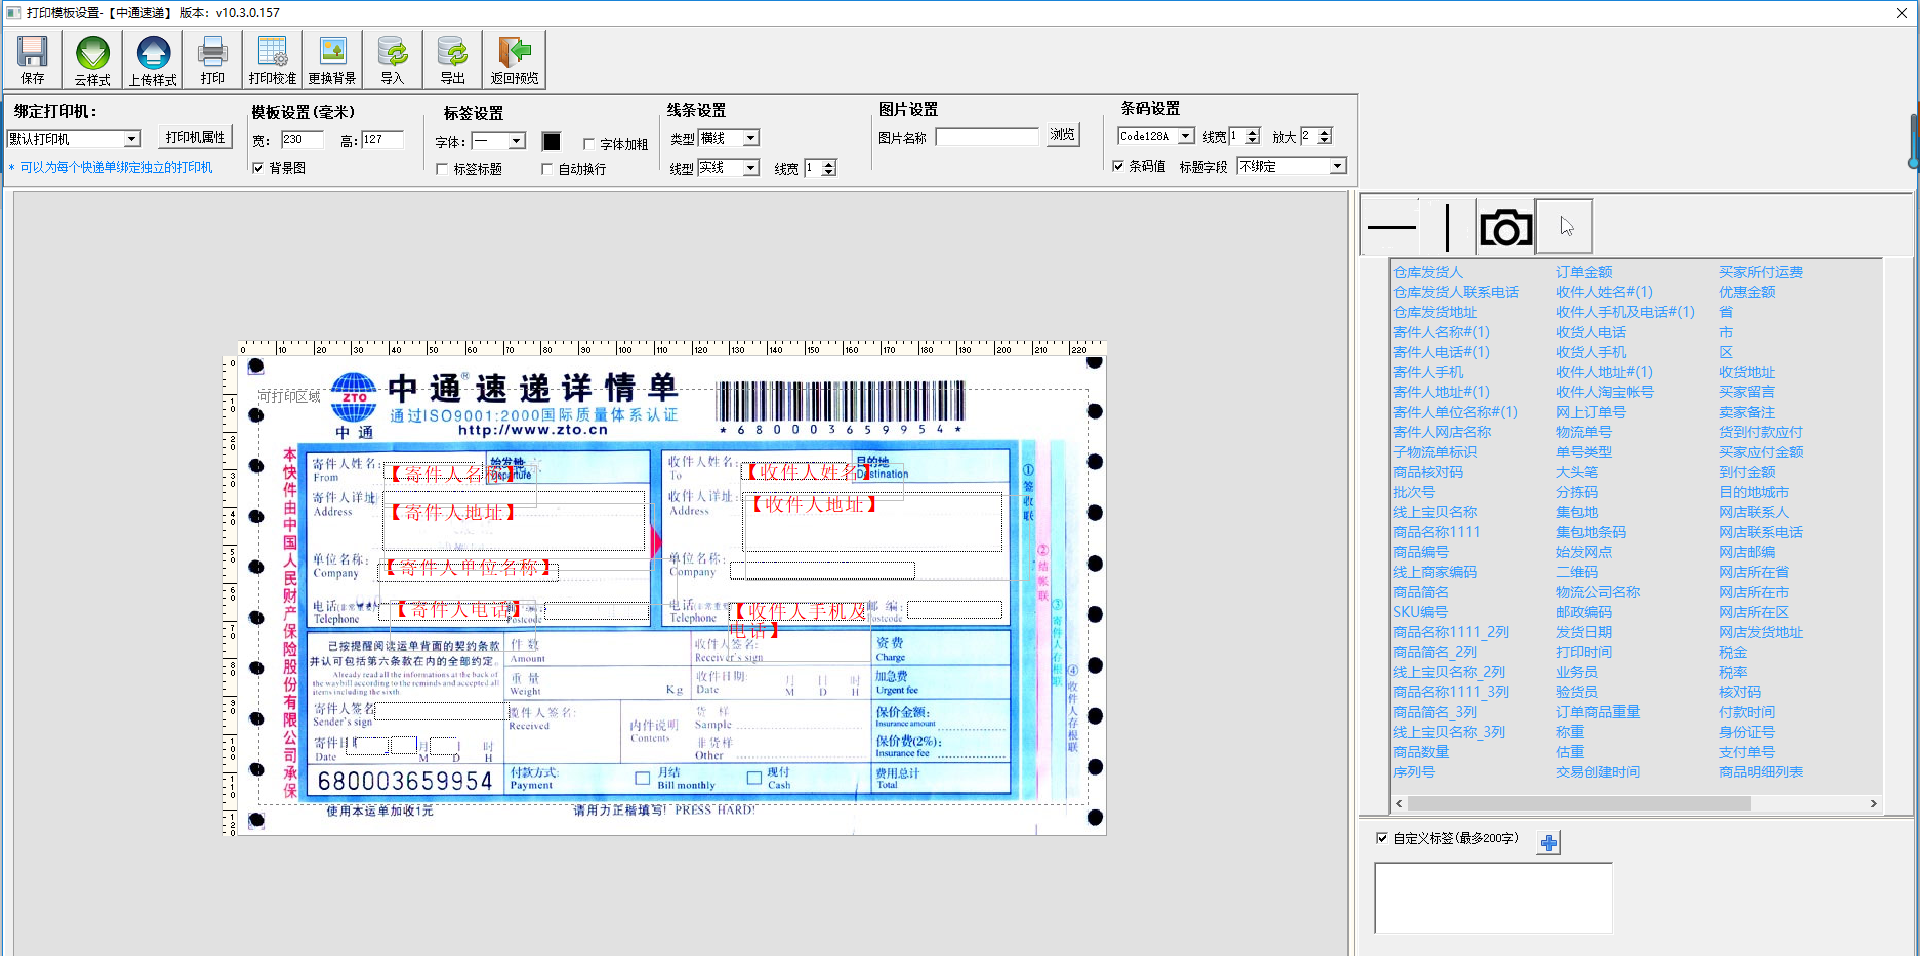This screenshot has height=956, width=1920.
Task: Enable the 自动换行 checkbox
Action: (547, 169)
